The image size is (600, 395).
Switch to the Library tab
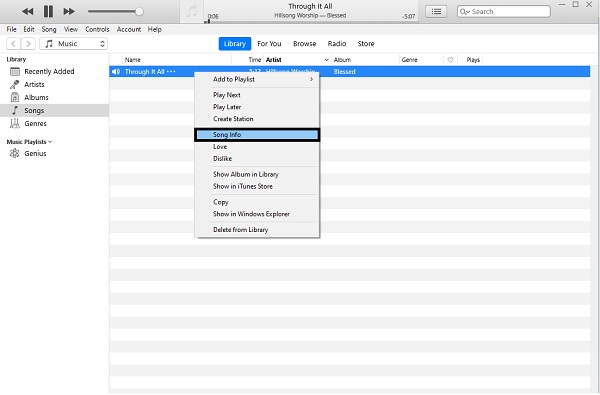(x=235, y=44)
